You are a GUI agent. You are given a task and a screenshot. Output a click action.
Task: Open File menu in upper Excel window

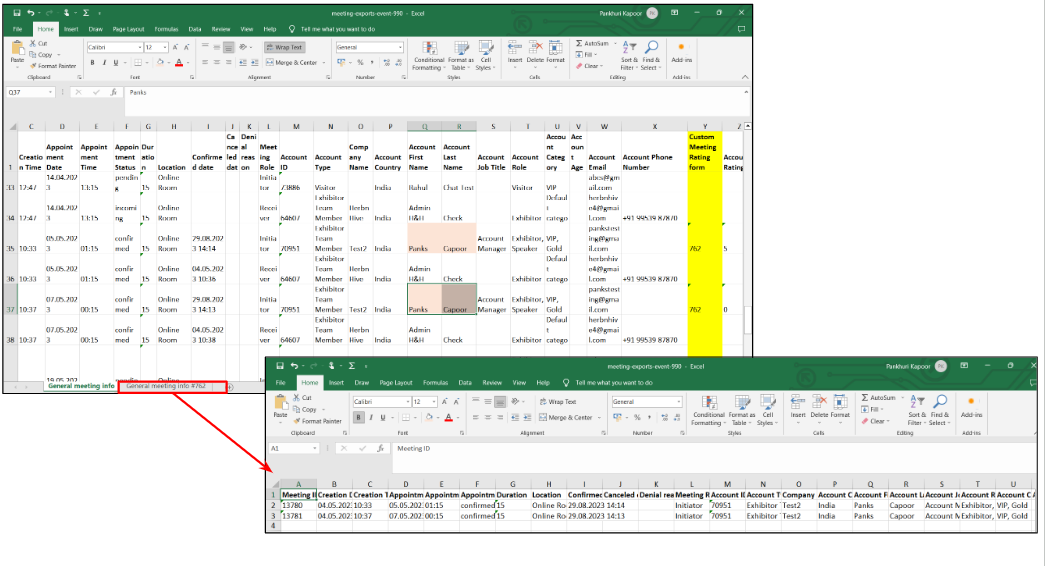[17, 29]
